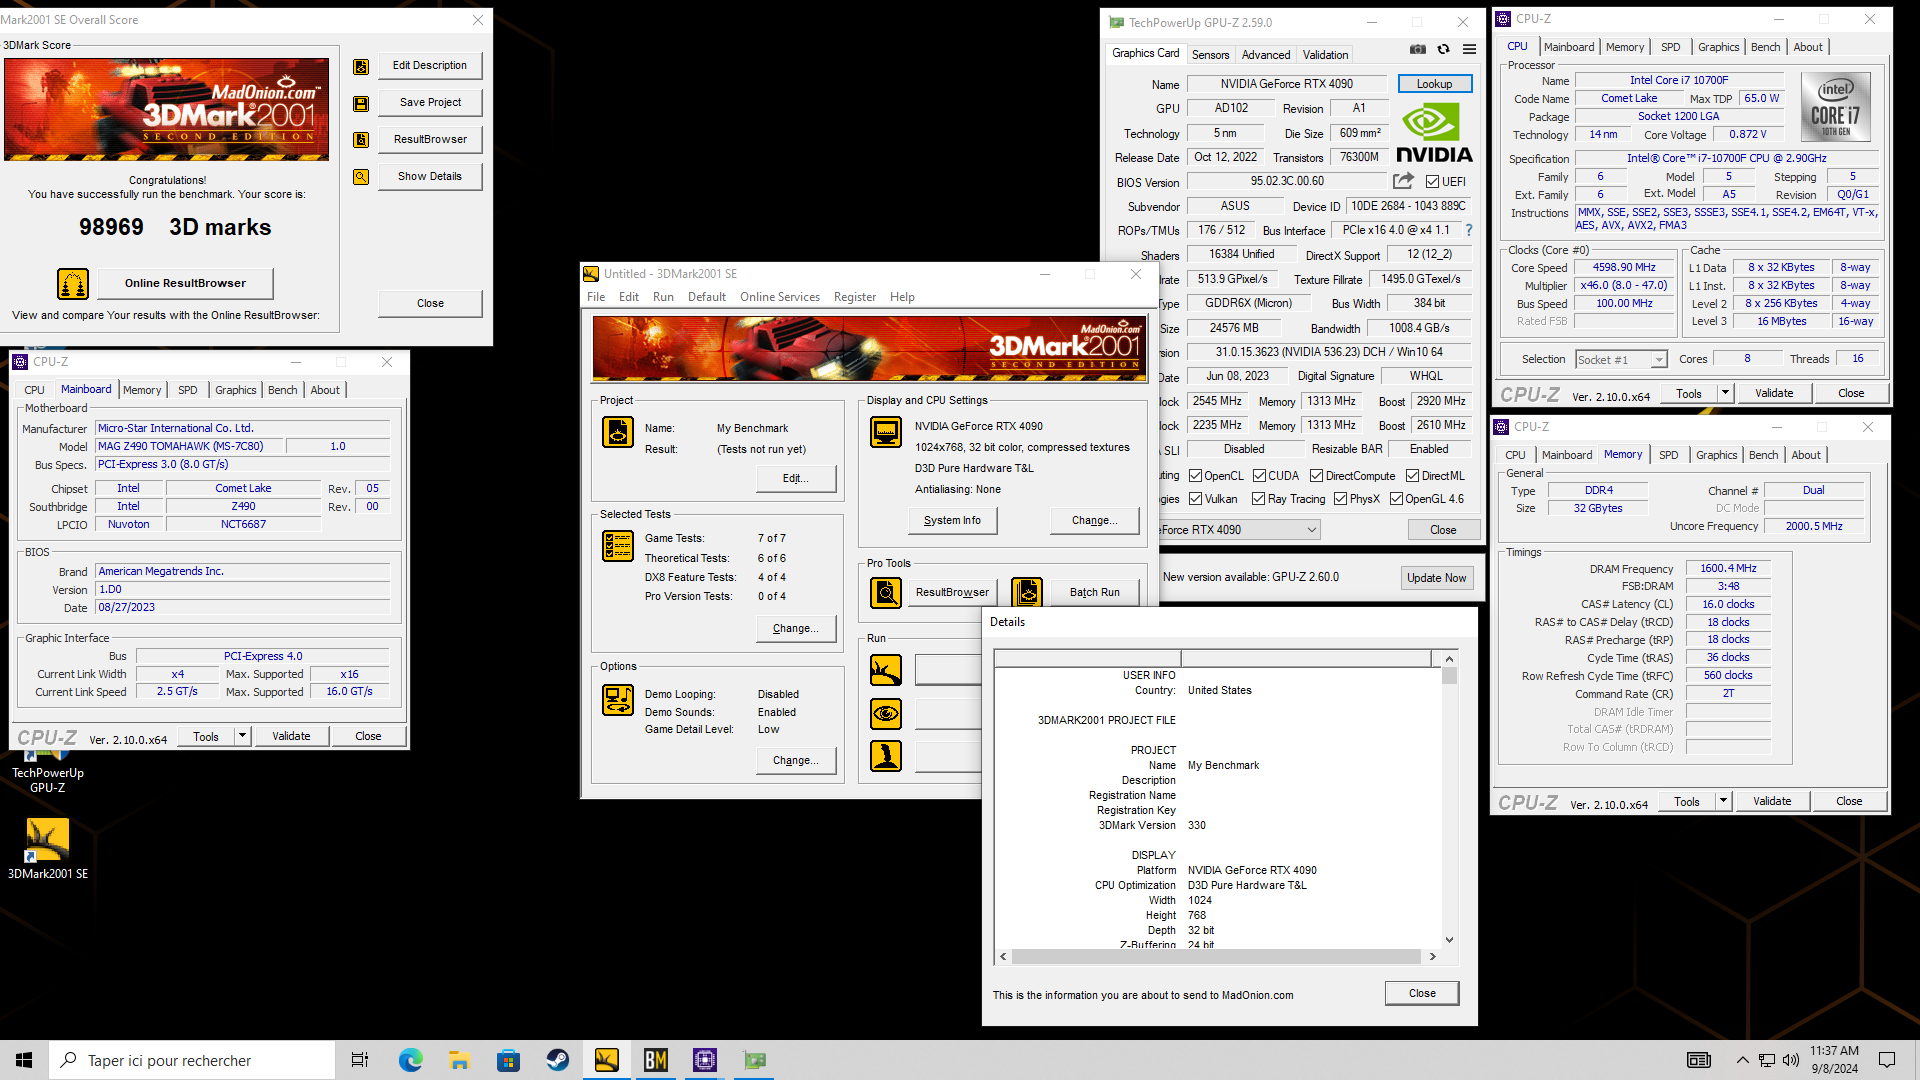Toggle the OpenCL checkbox
This screenshot has height=1080, width=1920.
pyautogui.click(x=1195, y=476)
